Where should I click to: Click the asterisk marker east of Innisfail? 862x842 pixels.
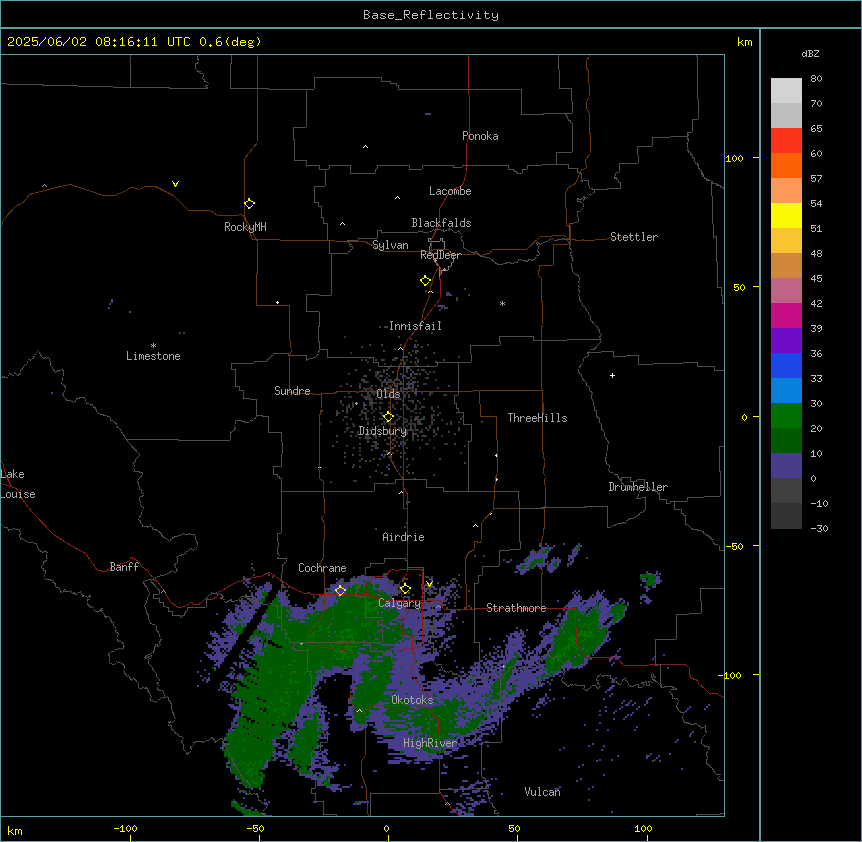[502, 303]
